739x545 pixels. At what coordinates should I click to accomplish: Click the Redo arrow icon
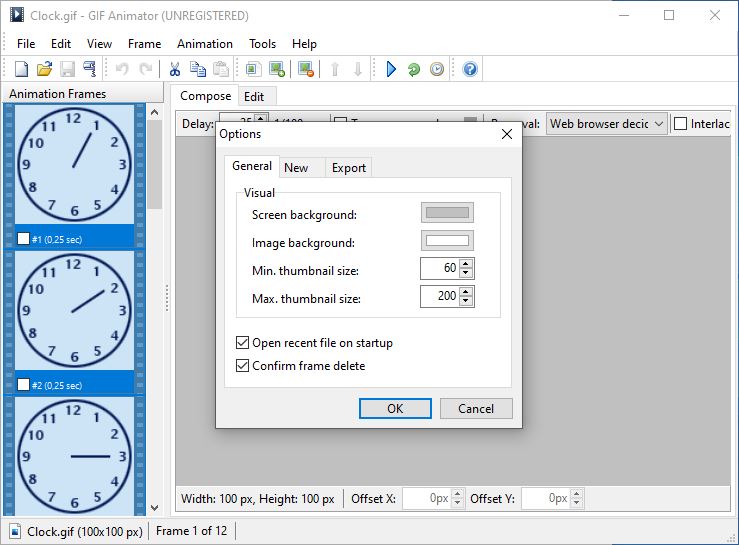click(146, 69)
